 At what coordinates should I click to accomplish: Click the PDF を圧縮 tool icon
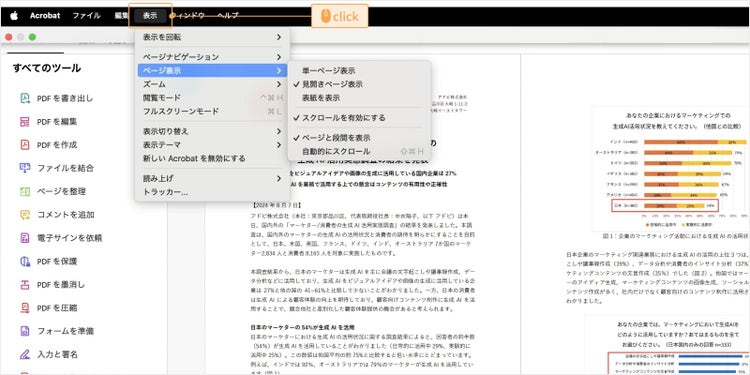(x=25, y=308)
